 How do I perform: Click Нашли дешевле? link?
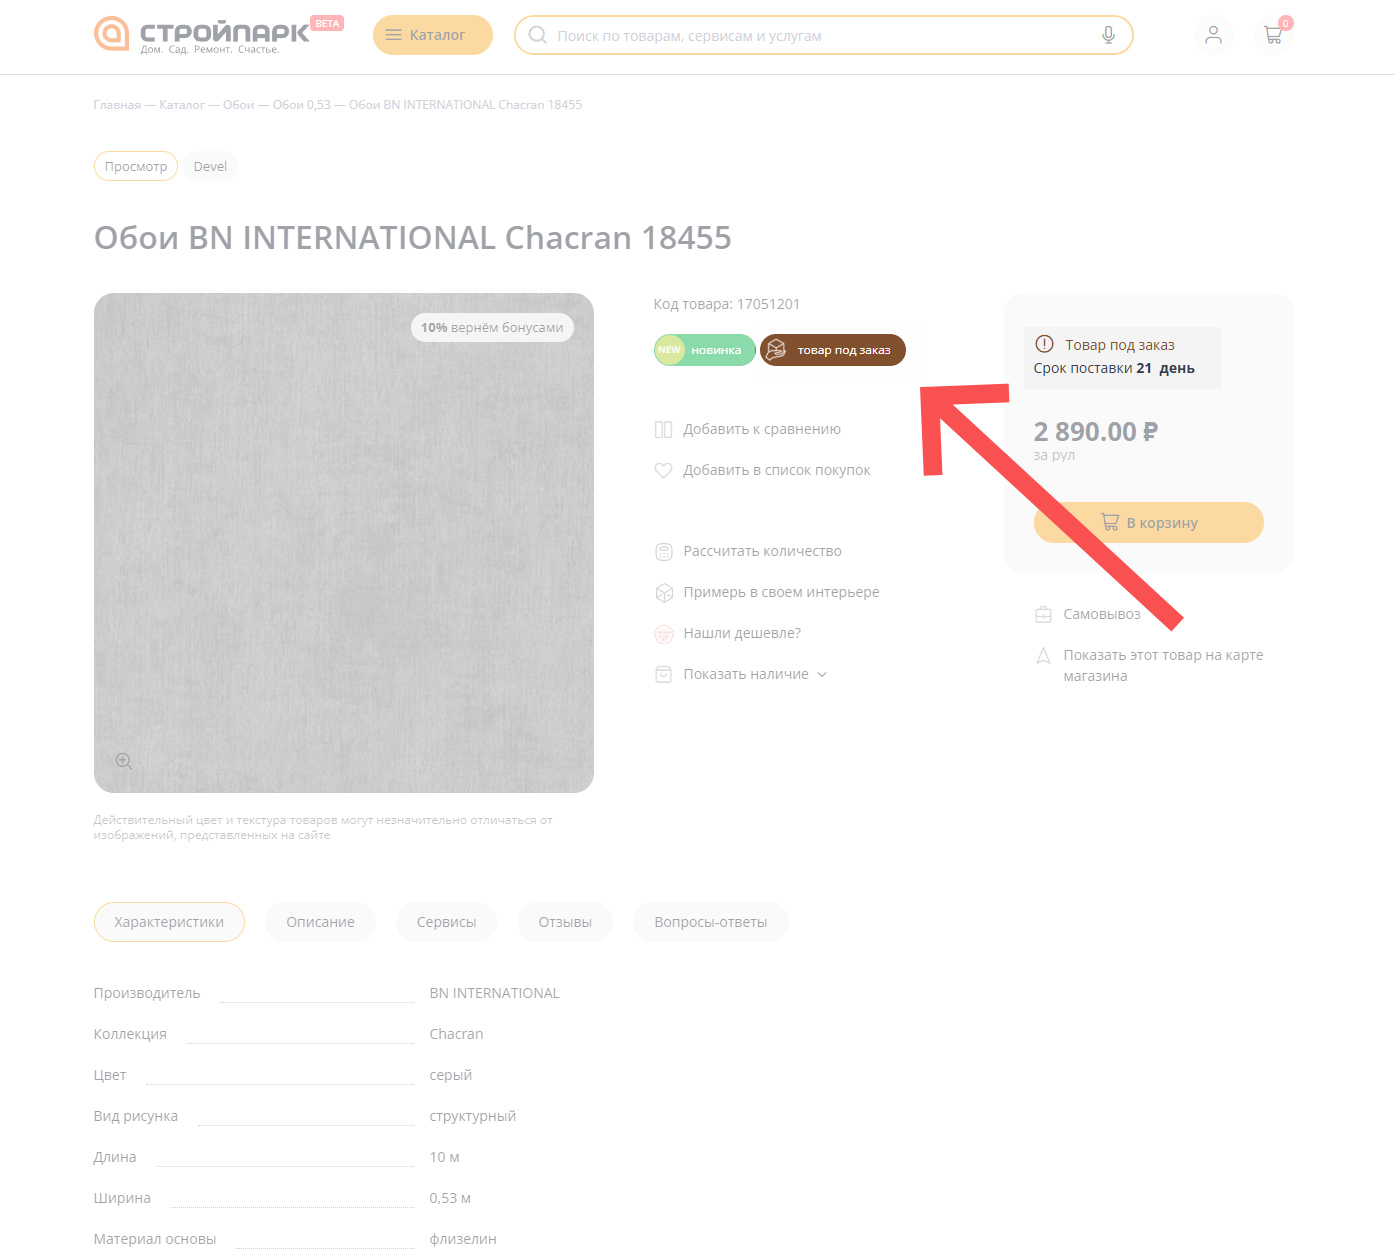[742, 633]
